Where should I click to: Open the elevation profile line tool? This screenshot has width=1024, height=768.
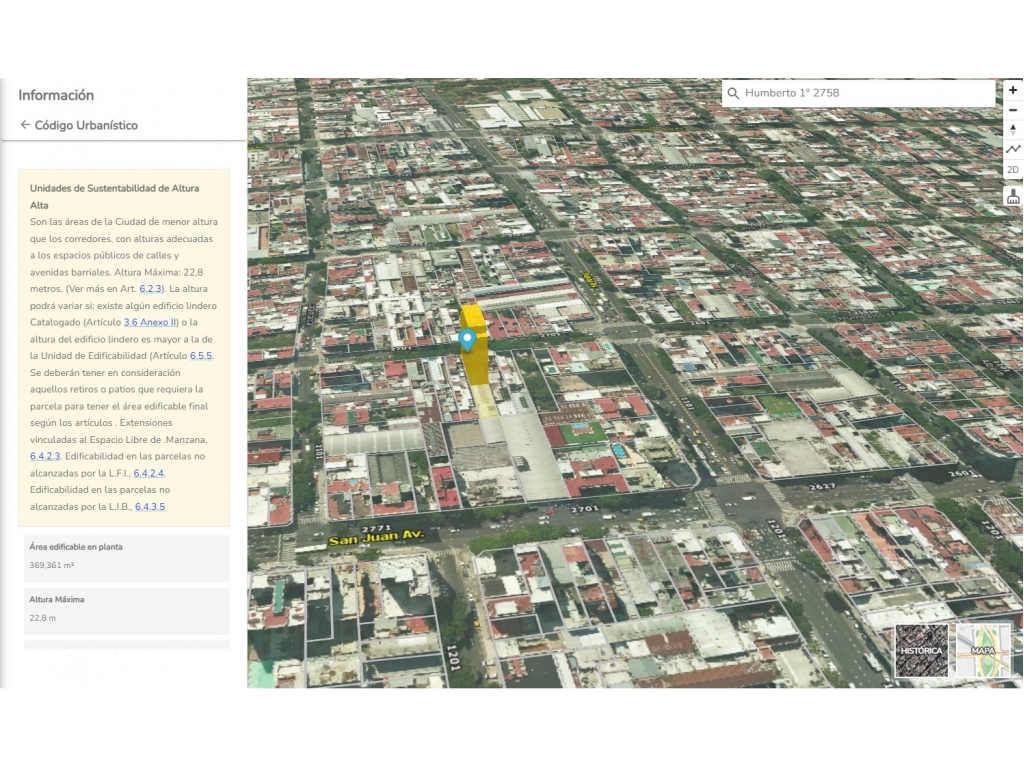[1013, 149]
